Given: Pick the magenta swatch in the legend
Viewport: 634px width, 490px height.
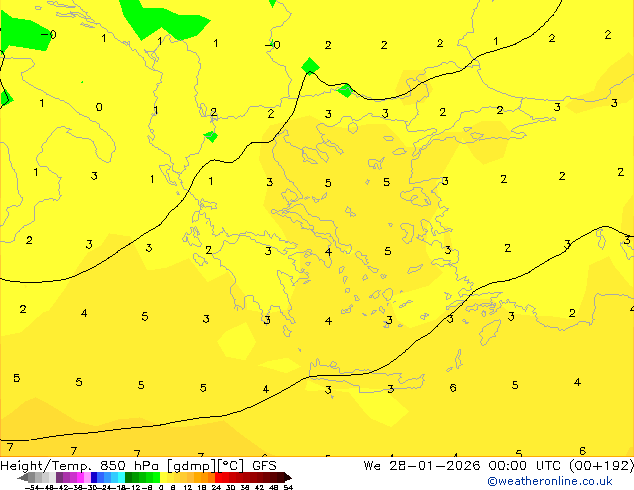Looking at the screenshot, I should pyautogui.click(x=80, y=477).
